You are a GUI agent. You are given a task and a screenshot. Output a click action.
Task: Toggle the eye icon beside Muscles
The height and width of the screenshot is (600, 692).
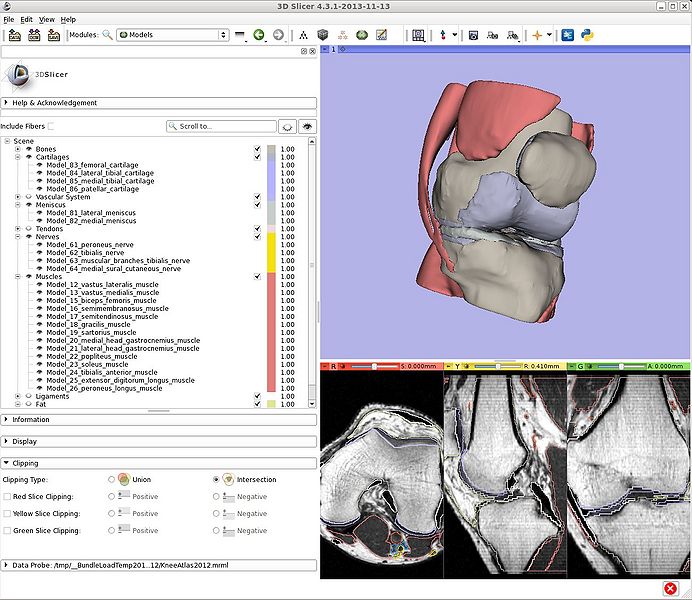pyautogui.click(x=29, y=277)
